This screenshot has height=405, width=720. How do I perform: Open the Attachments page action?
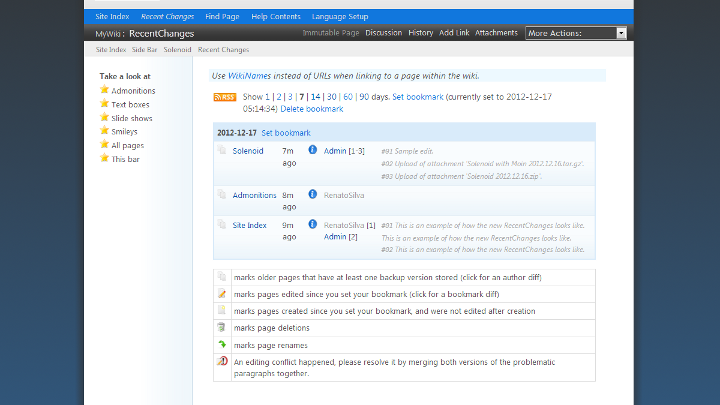point(496,33)
